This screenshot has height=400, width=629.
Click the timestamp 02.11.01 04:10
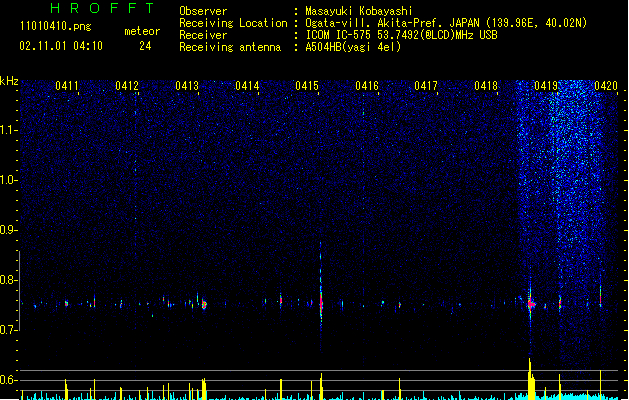pos(61,46)
